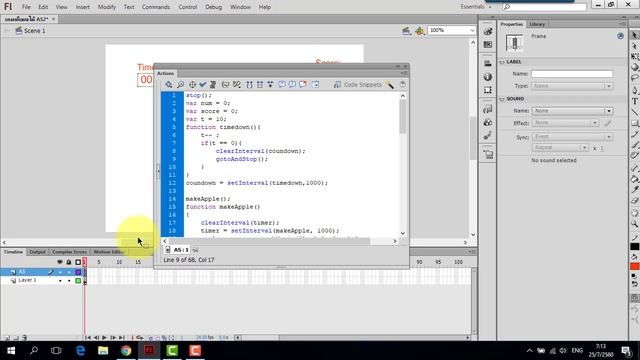This screenshot has width=640, height=360.
Task: Toggle lock dot of Layer 1
Action: tap(69, 281)
